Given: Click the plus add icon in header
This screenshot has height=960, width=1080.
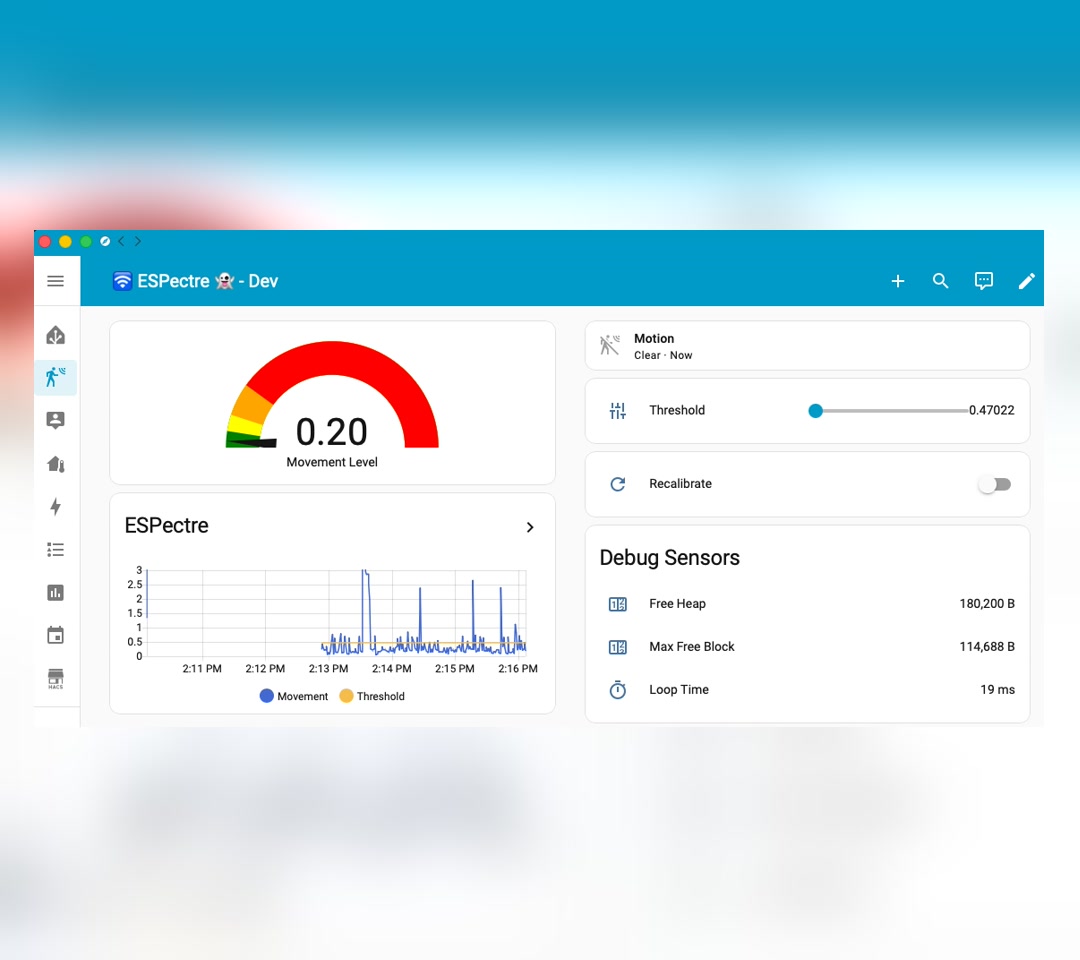Looking at the screenshot, I should point(897,281).
